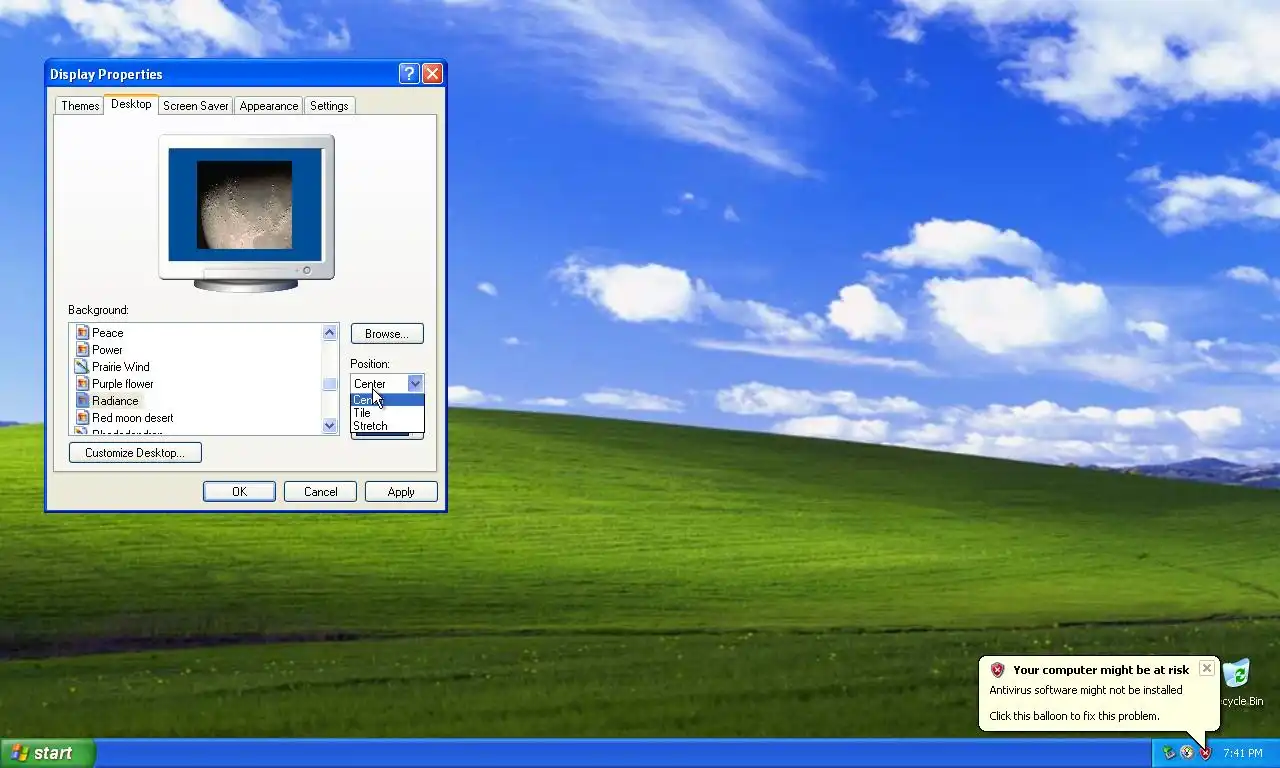Click the Power wallpaper file icon
The height and width of the screenshot is (768, 1280).
click(x=82, y=350)
